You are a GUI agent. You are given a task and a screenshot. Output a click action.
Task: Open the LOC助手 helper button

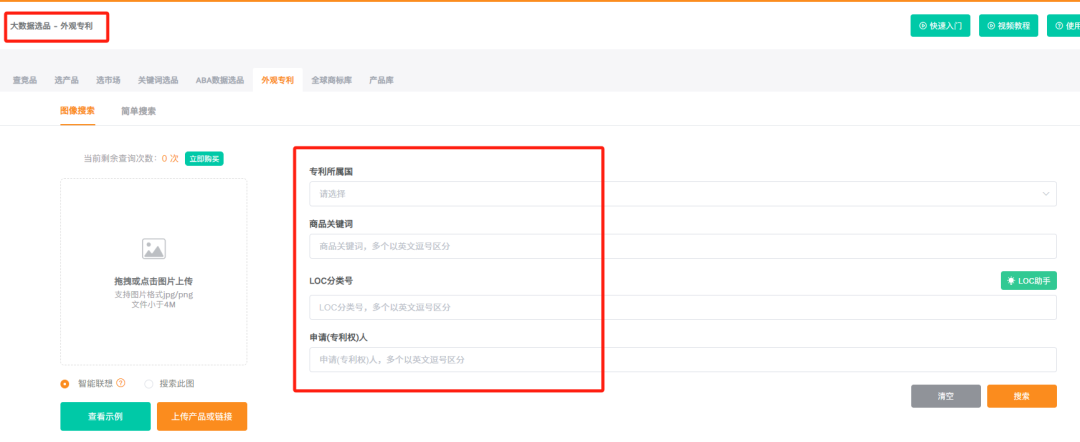point(1028,281)
